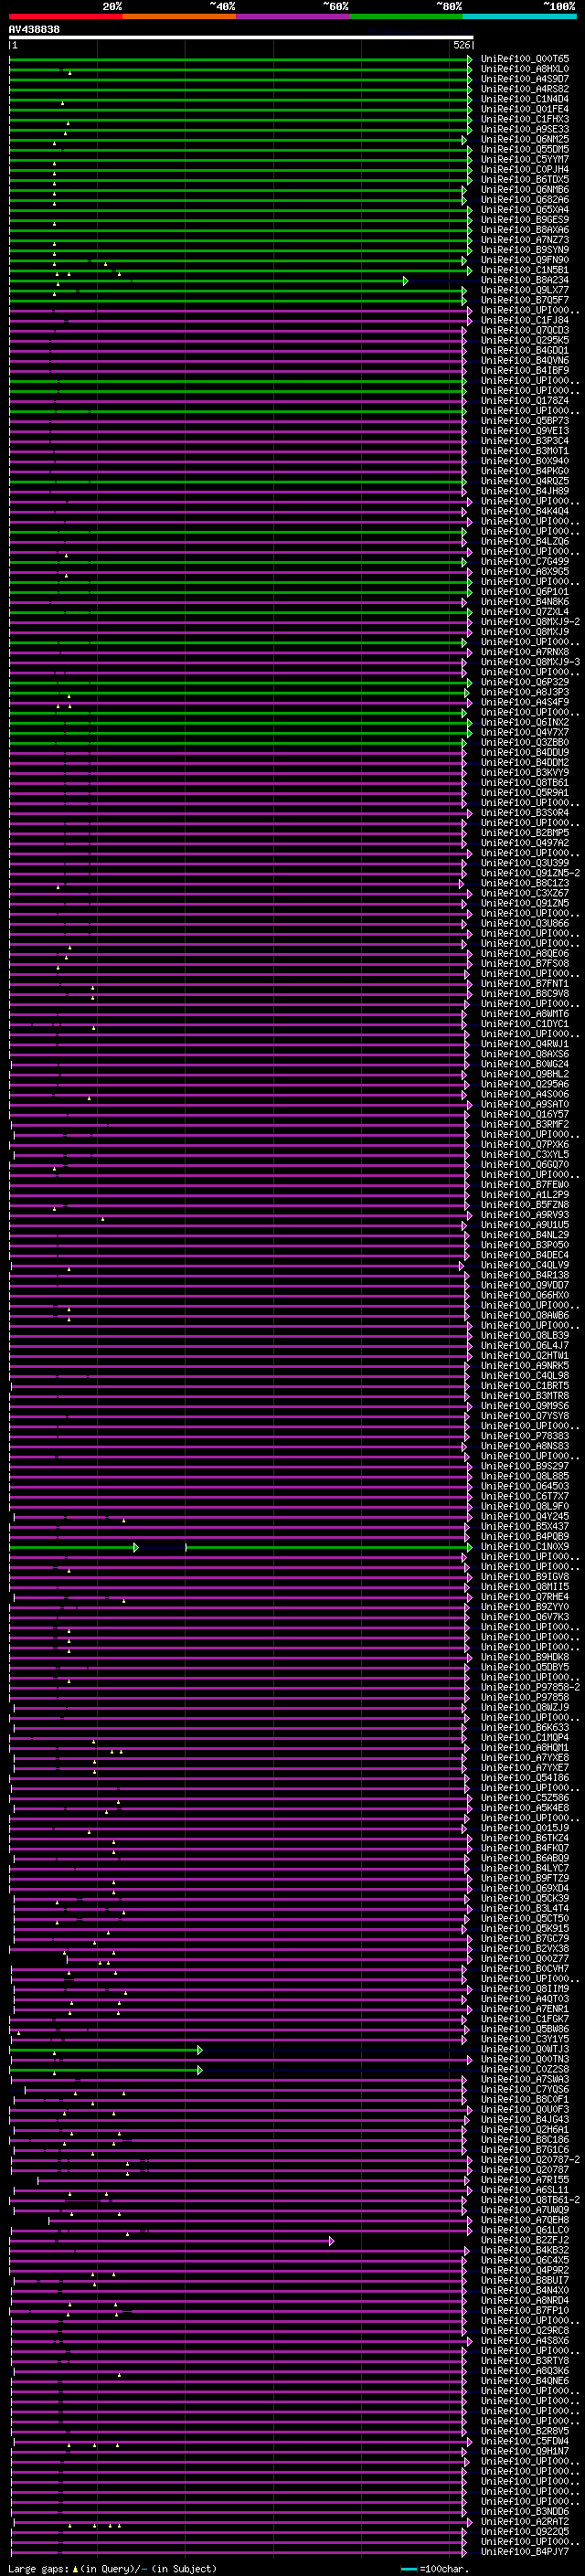Viewport: 585px width, 2576px height.
Task: Open hit UniRef100_A8MXL0
Action: click(525, 69)
